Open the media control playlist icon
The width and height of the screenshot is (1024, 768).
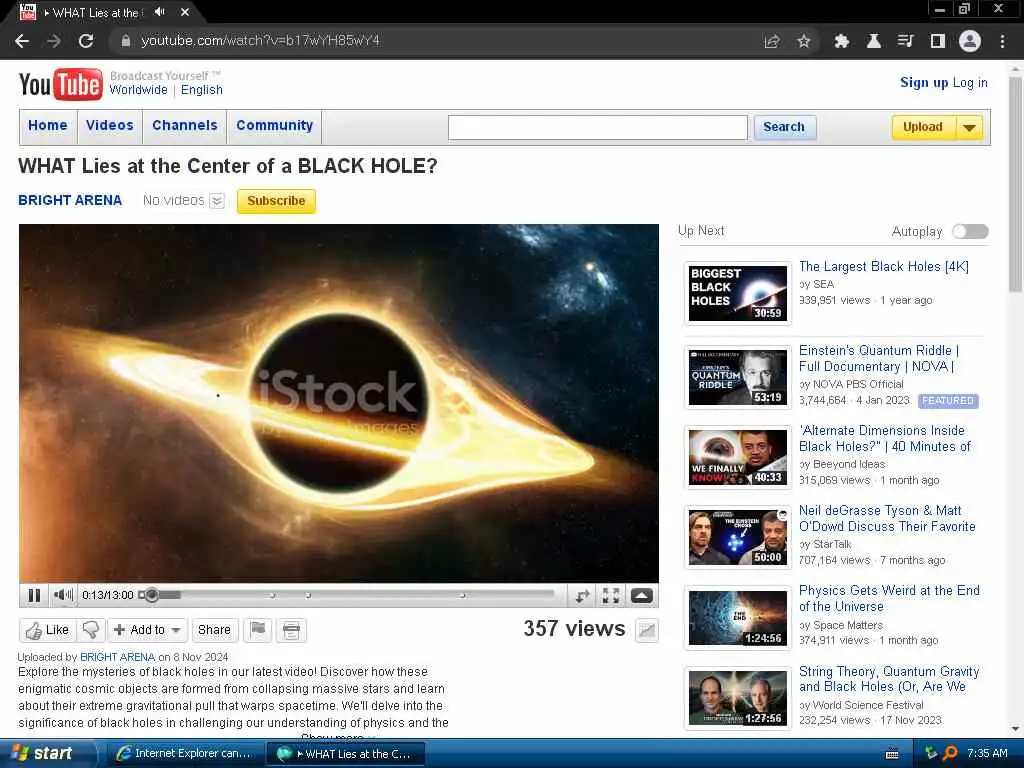(x=905, y=41)
